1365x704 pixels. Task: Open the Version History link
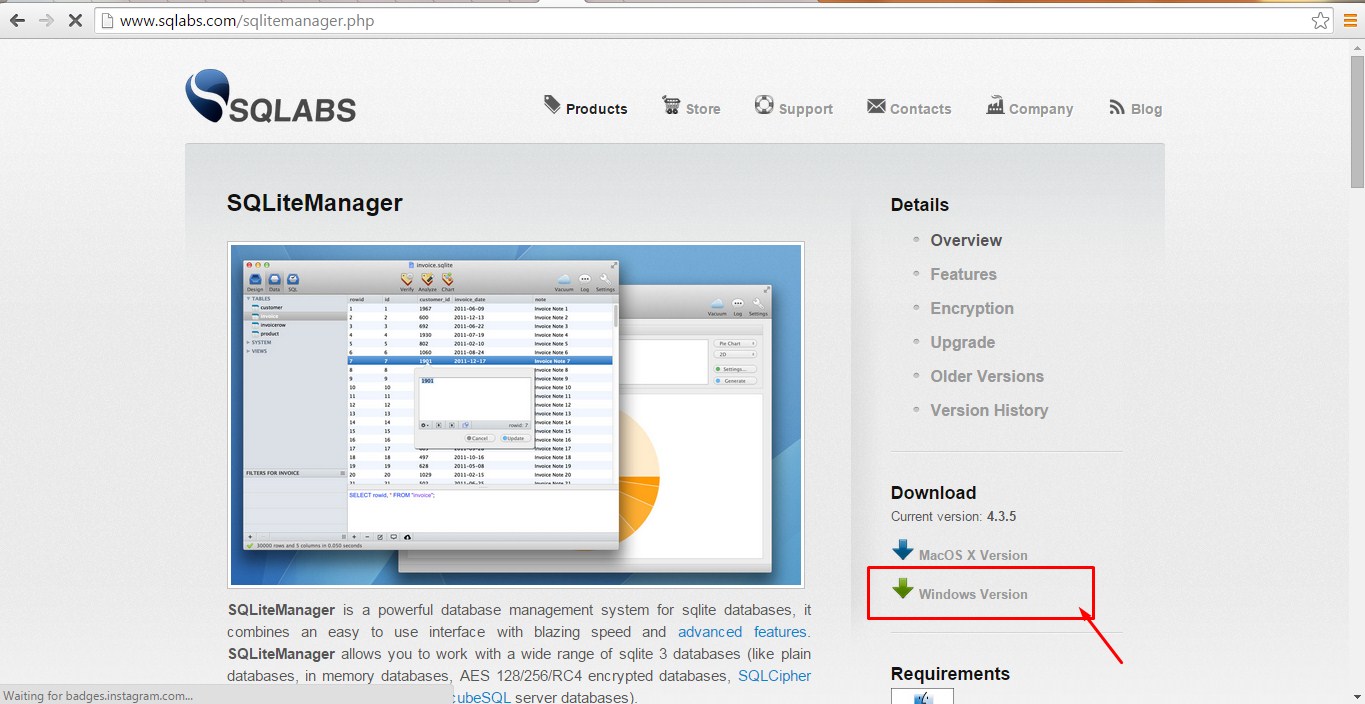point(989,410)
